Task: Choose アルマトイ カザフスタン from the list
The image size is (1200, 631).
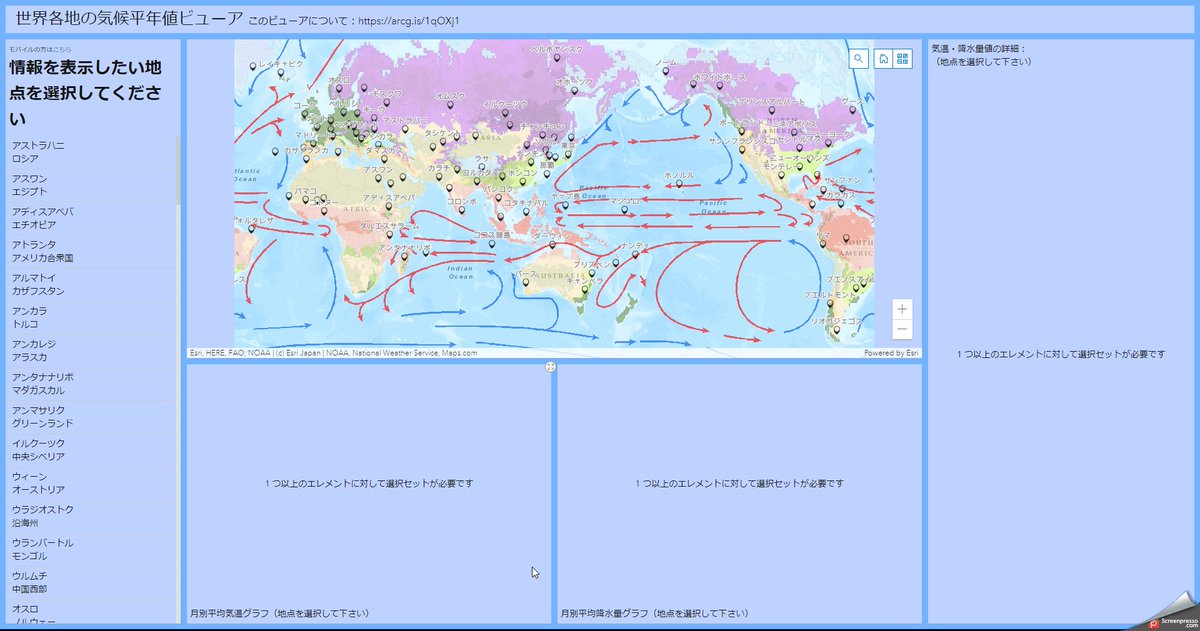Action: (91, 285)
